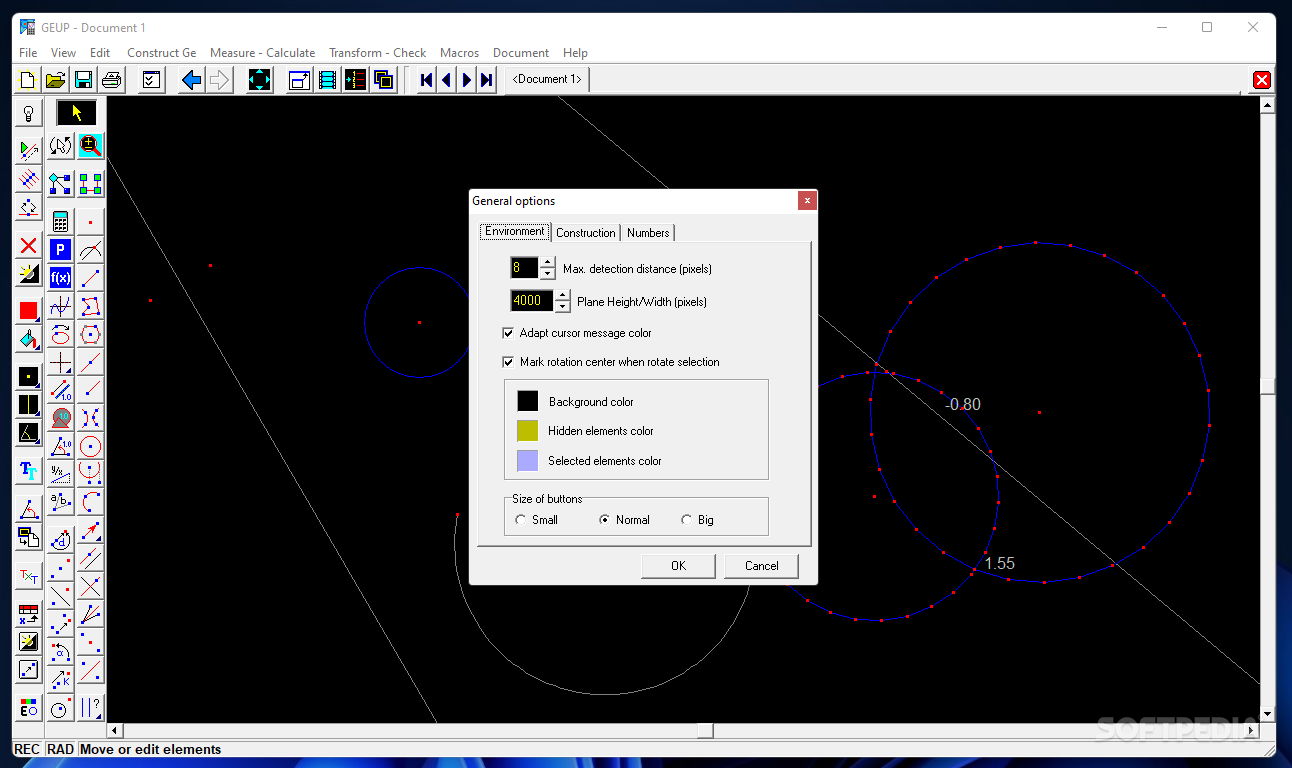The image size is (1292, 768).
Task: Decrease max detection distance spinner
Action: 547,274
